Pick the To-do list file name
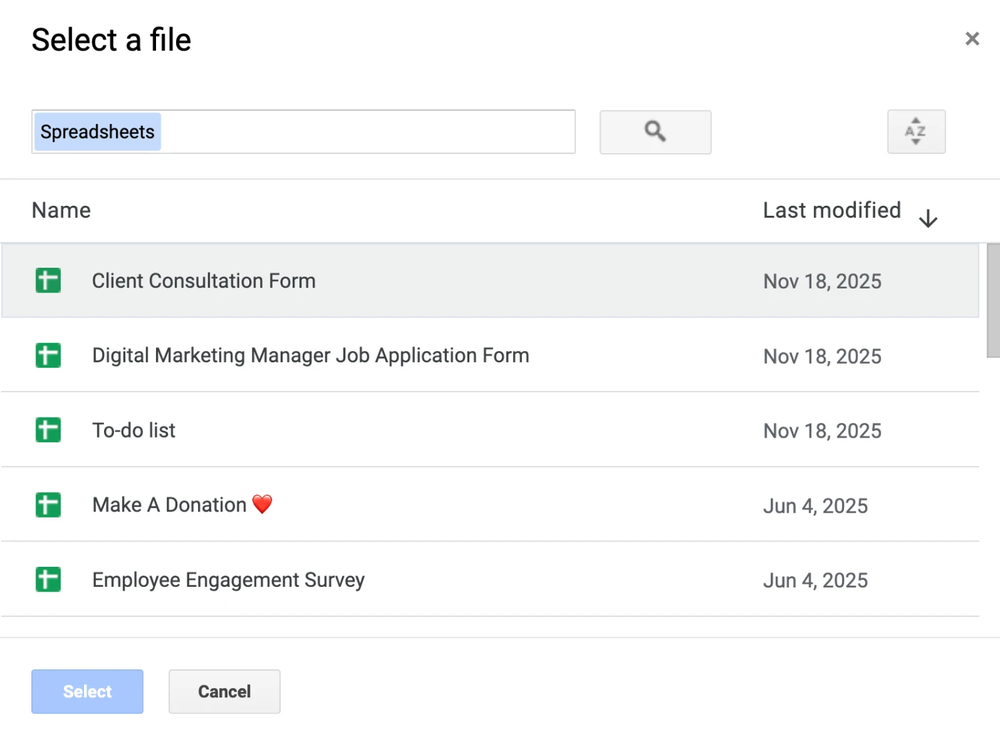1000x742 pixels. 134,431
